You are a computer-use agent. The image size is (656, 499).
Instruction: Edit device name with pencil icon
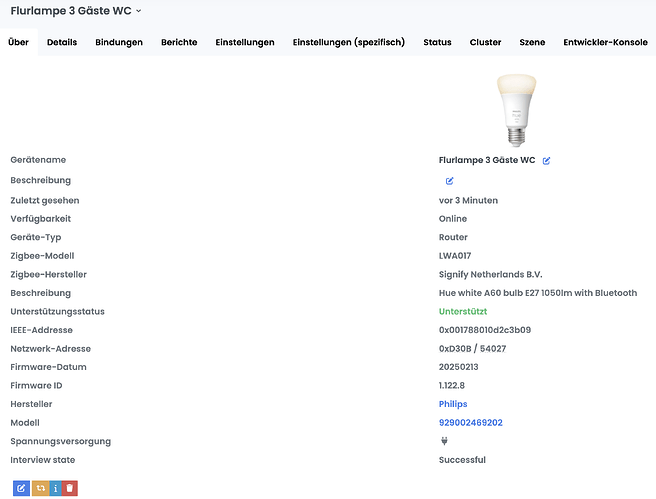547,160
